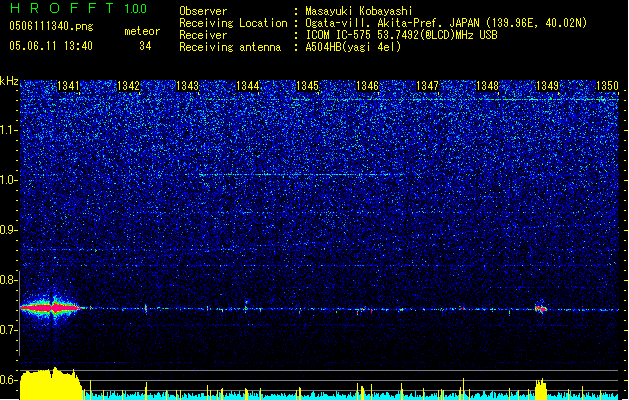Click time marker 1350
Screen dimensions: 629x400
click(607, 86)
